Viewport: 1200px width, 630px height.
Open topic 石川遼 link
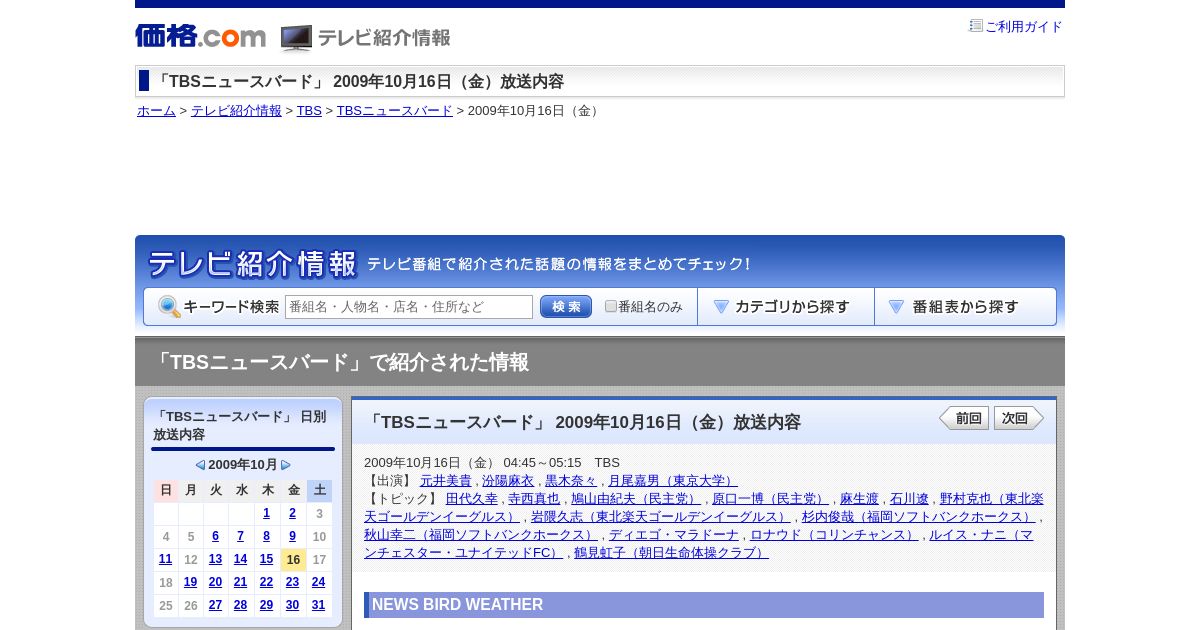[x=909, y=499]
